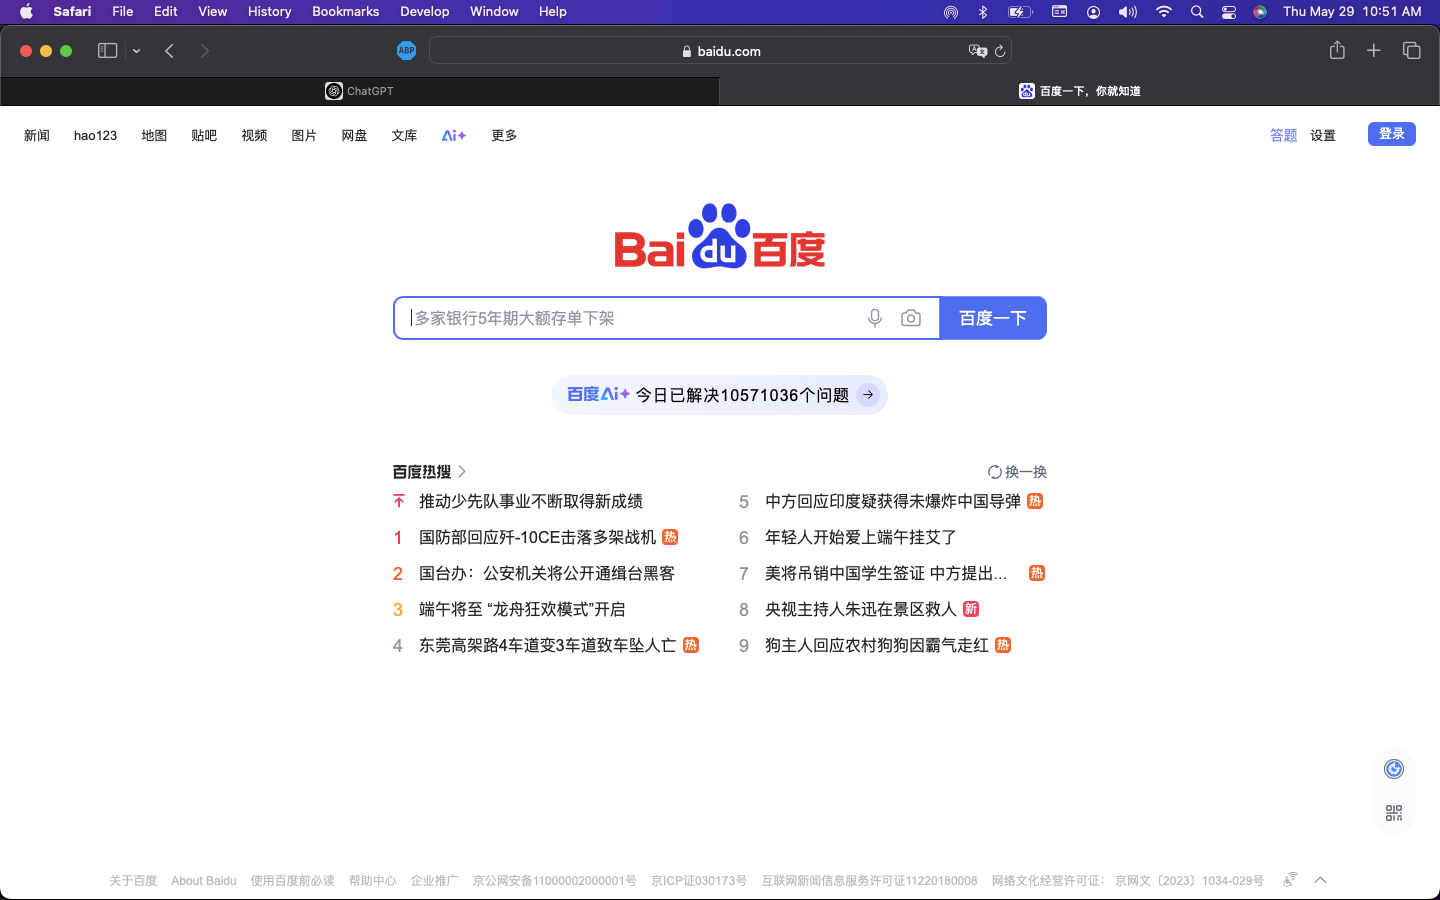The image size is (1440, 900).
Task: Open hot search 推动少先队事业不断取得新成绩
Action: click(x=531, y=501)
